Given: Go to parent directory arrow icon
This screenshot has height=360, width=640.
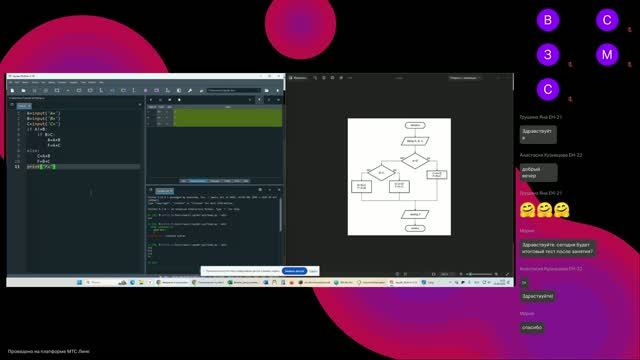Looking at the screenshot, I should pyautogui.click(x=278, y=90).
